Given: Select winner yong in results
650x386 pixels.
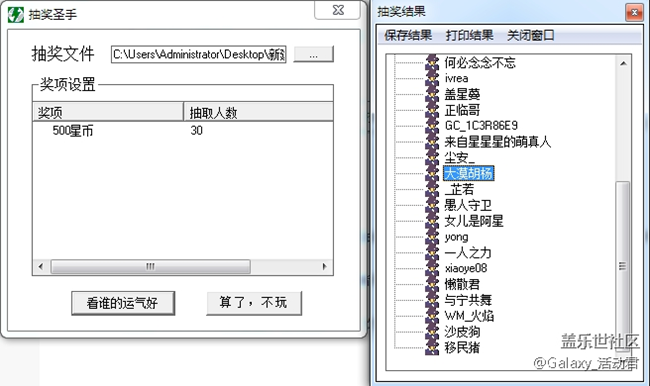Looking at the screenshot, I should (x=456, y=237).
